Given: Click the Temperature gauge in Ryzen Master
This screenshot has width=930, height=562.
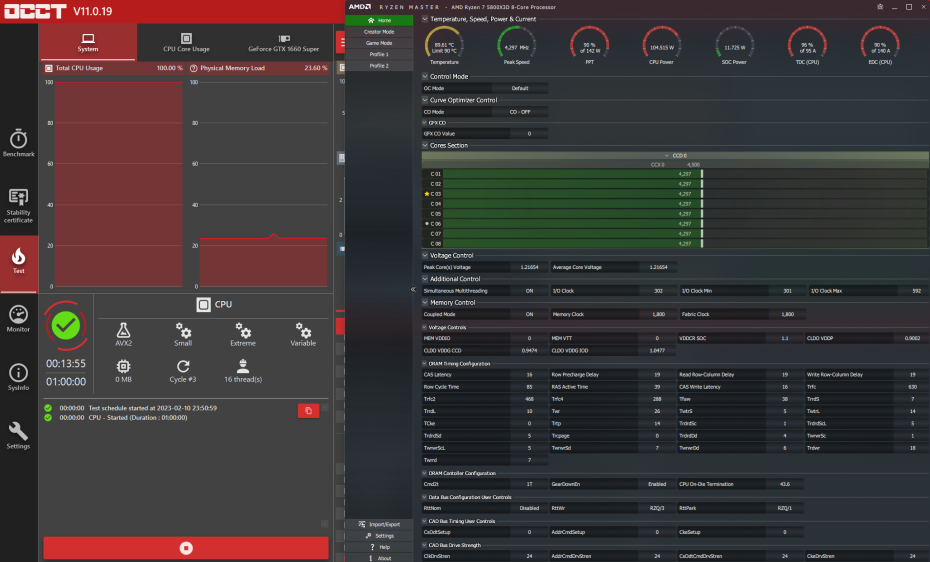Looking at the screenshot, I should (444, 46).
